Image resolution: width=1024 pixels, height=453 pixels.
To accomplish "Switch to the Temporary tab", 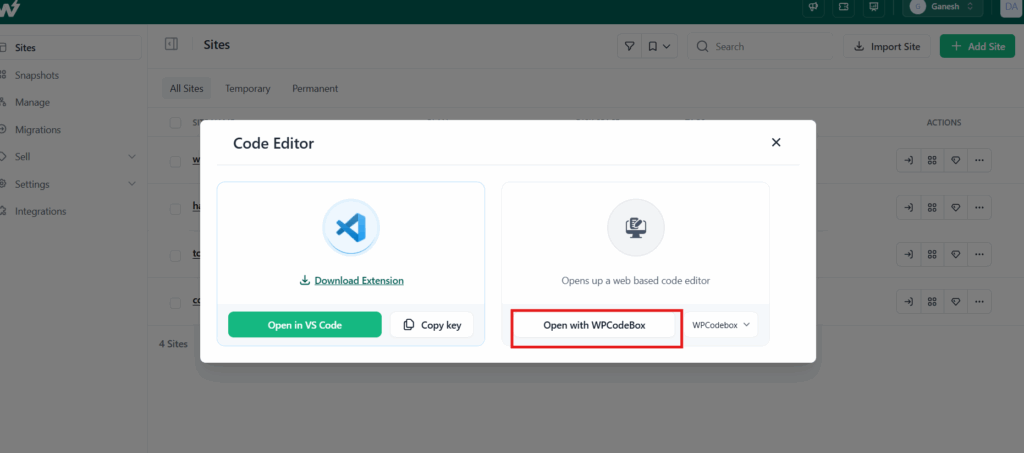I will pos(248,88).
